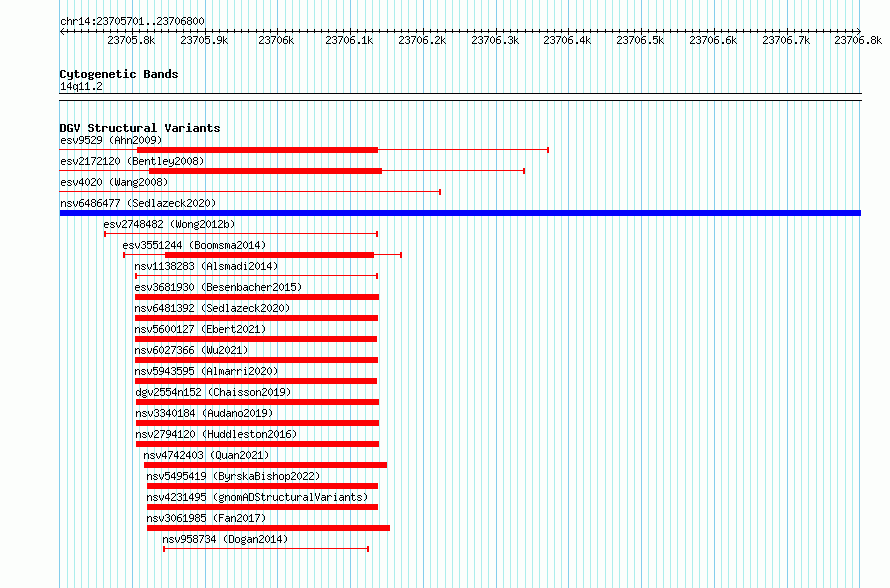Click the esv9529 (Ahn2009) variant label
The image size is (890, 588).
pos(111,140)
